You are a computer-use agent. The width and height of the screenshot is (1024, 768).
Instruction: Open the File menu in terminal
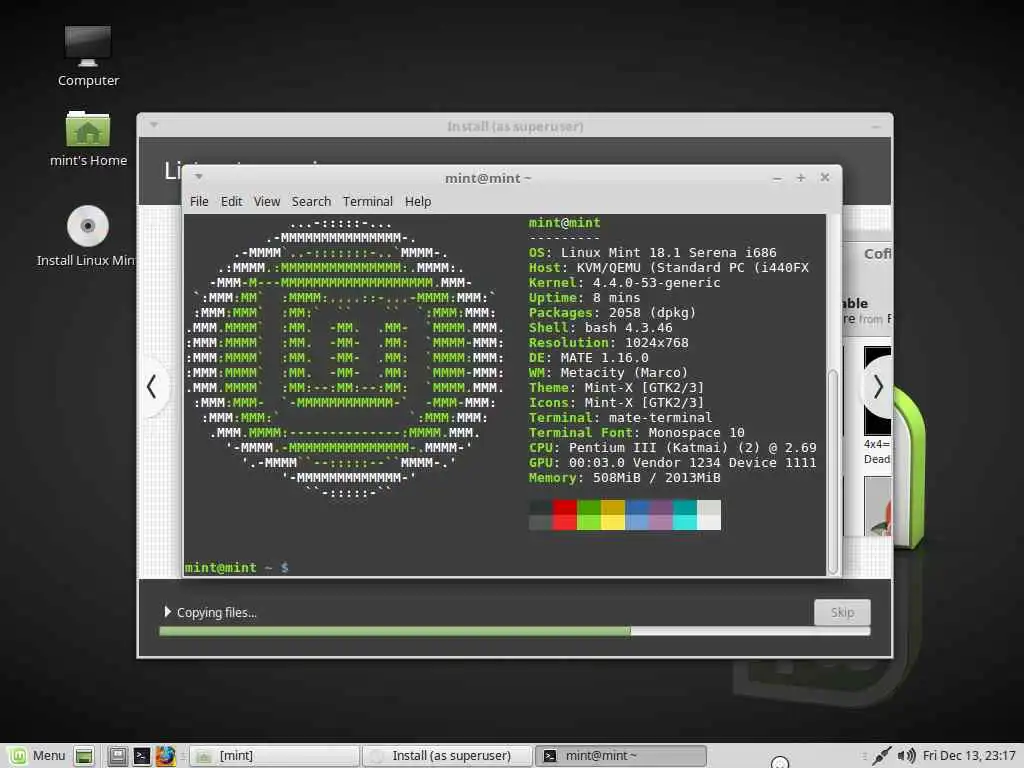point(199,202)
